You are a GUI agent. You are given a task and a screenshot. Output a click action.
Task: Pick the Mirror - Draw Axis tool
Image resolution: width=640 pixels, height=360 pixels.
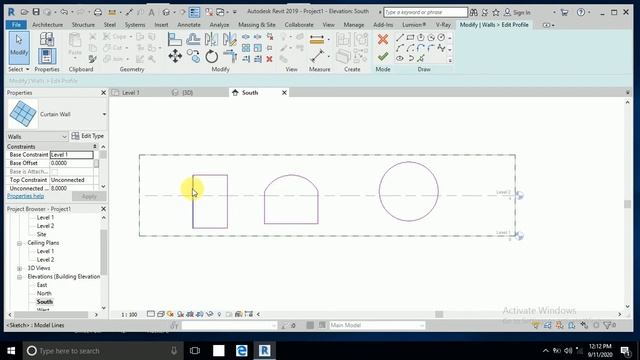[x=229, y=40]
